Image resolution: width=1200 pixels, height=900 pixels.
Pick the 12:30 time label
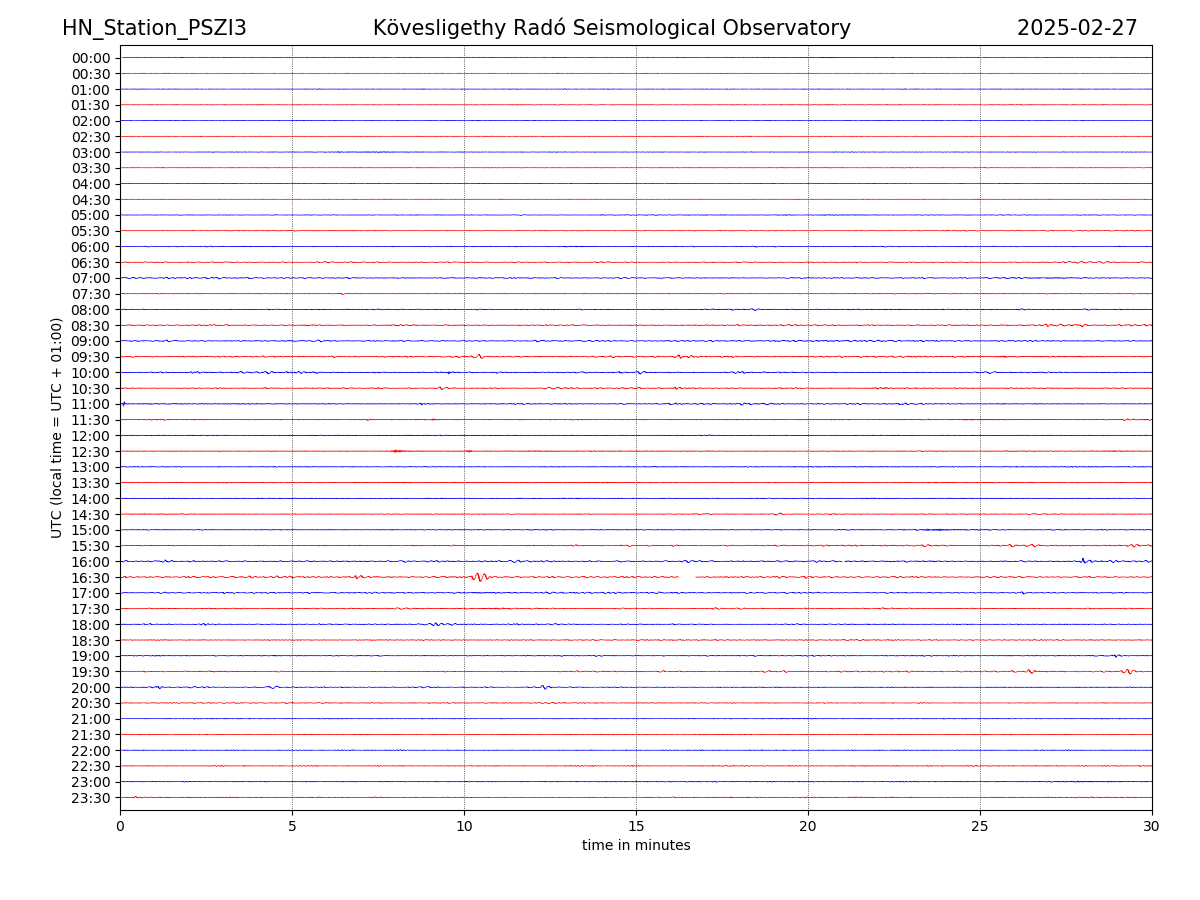(91, 452)
